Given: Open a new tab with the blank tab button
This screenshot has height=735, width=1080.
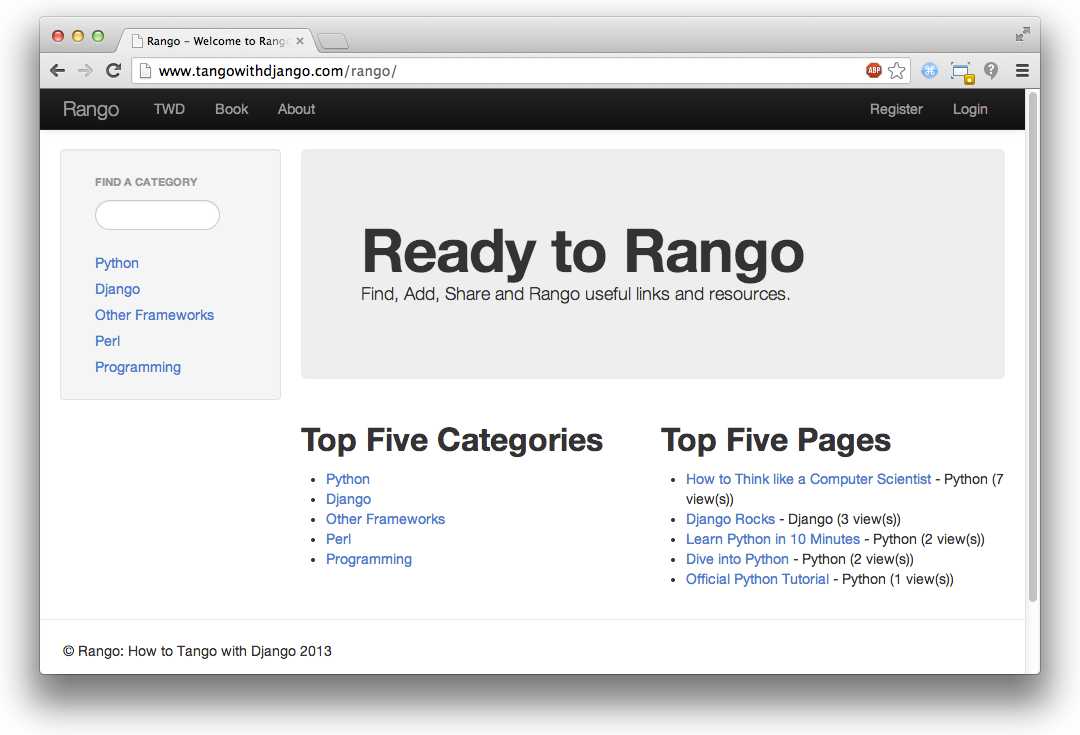Looking at the screenshot, I should pos(334,41).
